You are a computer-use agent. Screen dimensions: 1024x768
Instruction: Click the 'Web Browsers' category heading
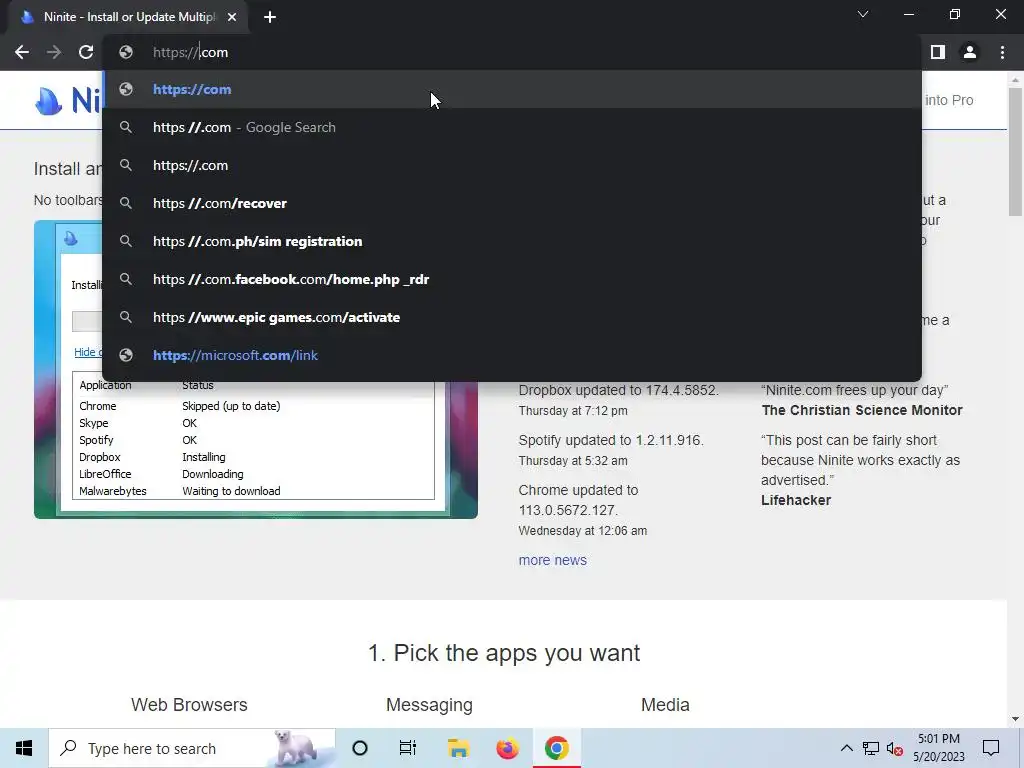(189, 705)
